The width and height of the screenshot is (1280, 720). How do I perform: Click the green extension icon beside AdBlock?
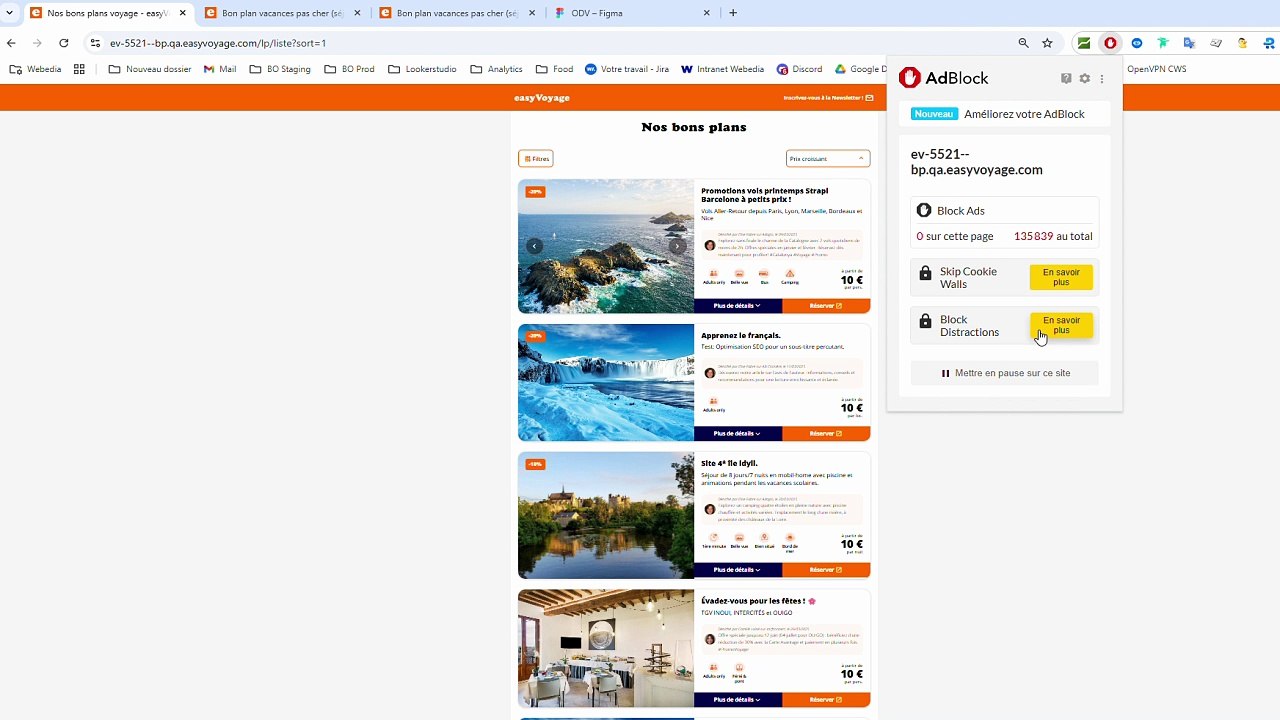pyautogui.click(x=1083, y=43)
